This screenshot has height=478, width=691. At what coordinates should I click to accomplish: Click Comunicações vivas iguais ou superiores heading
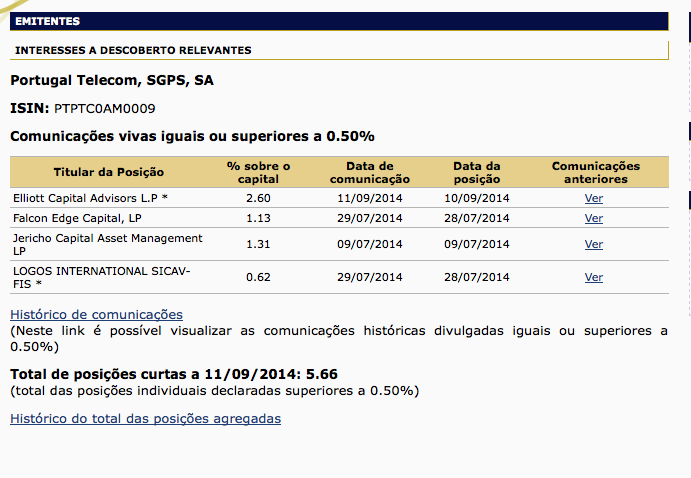192,136
